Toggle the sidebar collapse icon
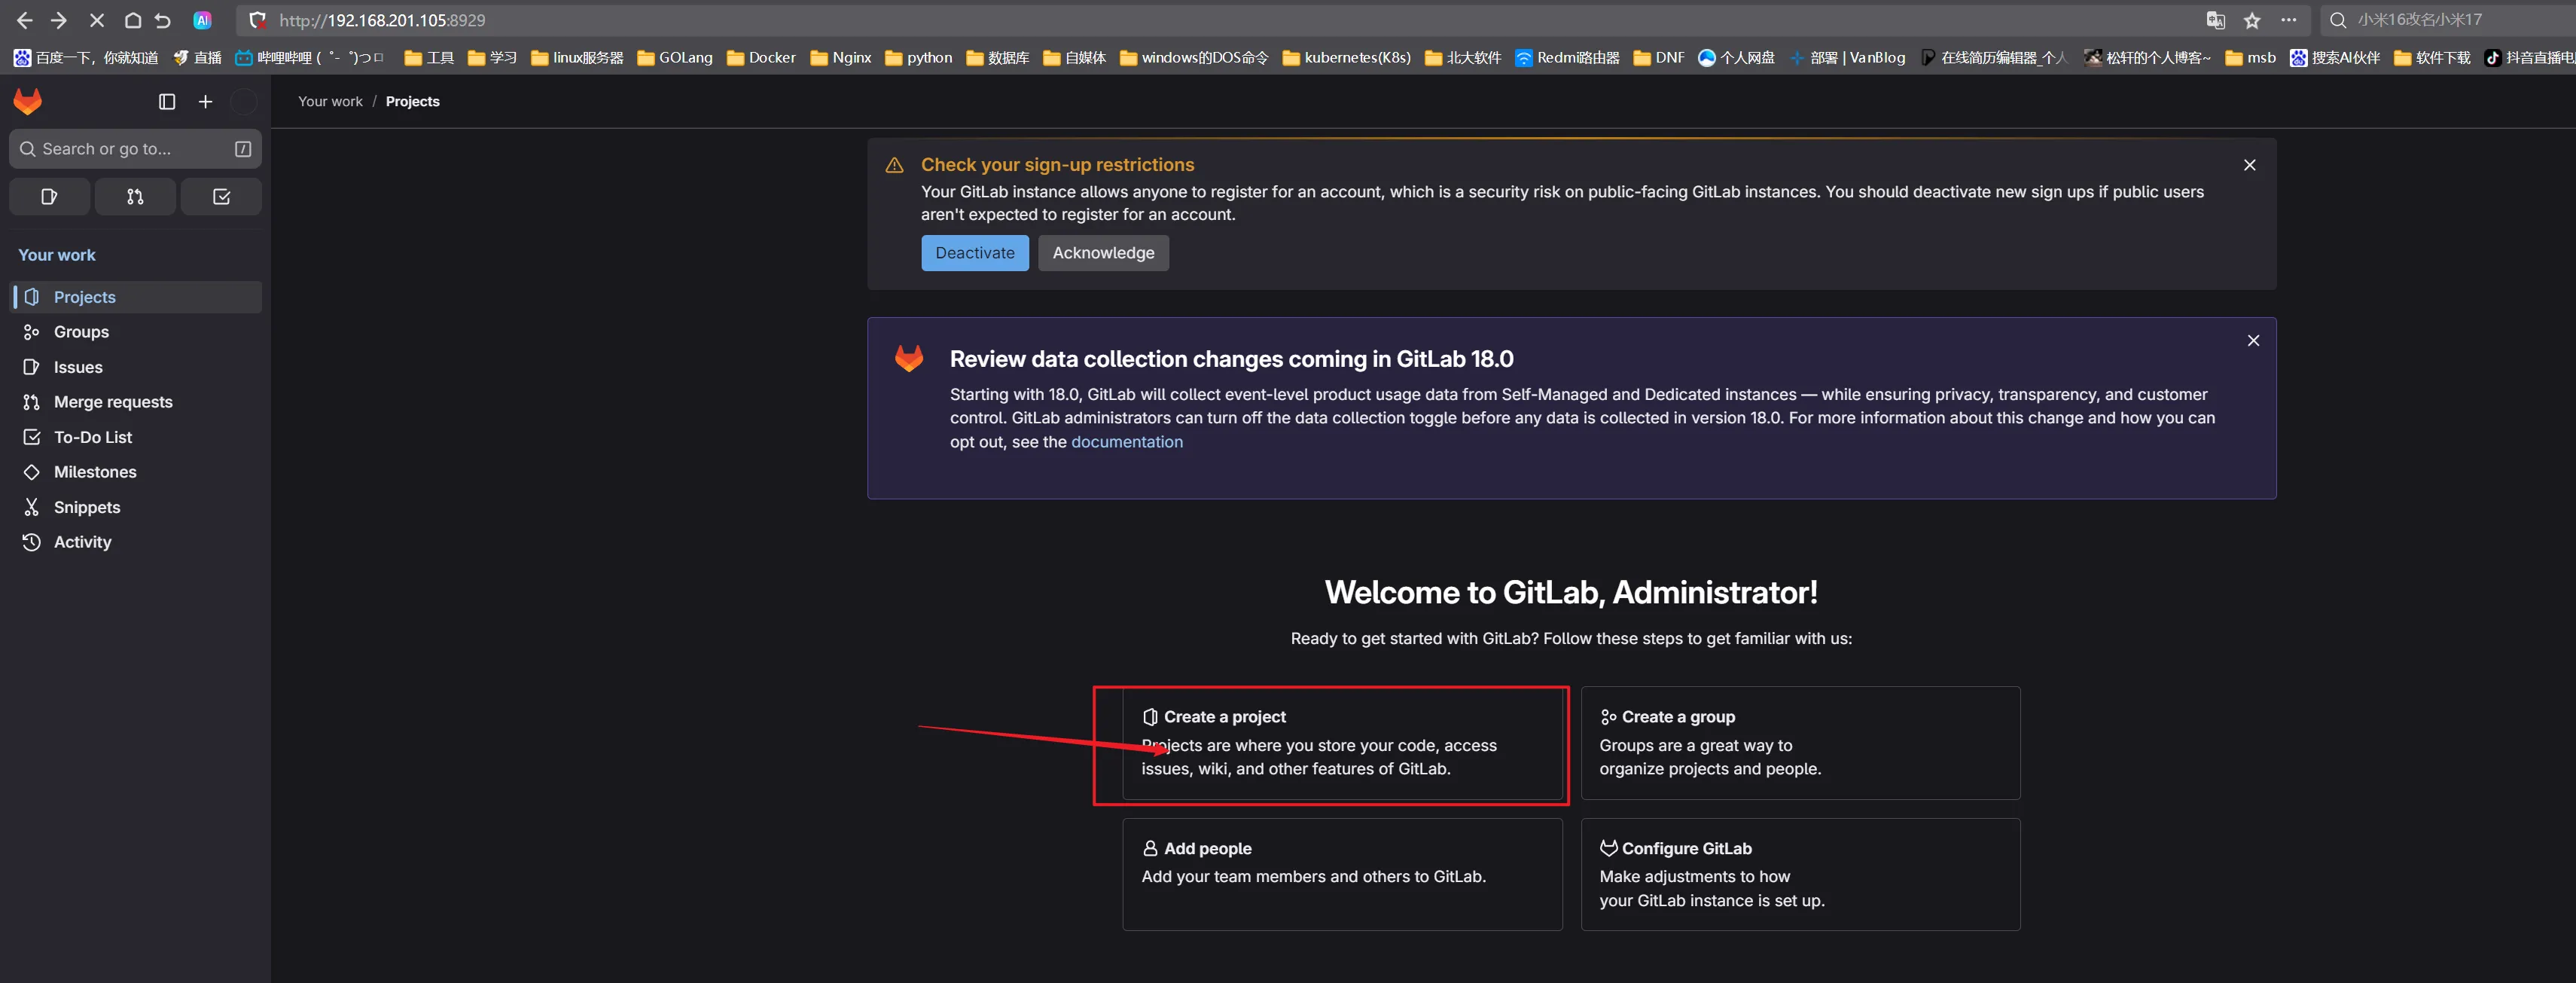The image size is (2576, 983). click(x=167, y=101)
